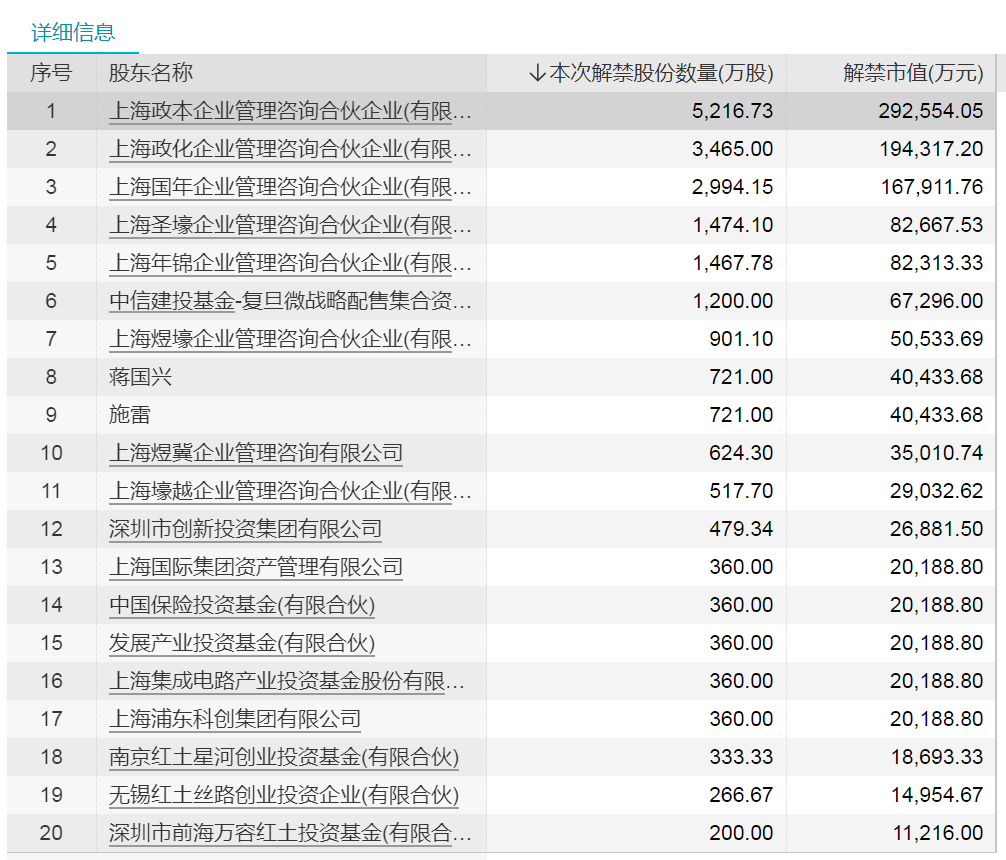Select share quantity 266.67
1006x860 pixels.
click(741, 795)
